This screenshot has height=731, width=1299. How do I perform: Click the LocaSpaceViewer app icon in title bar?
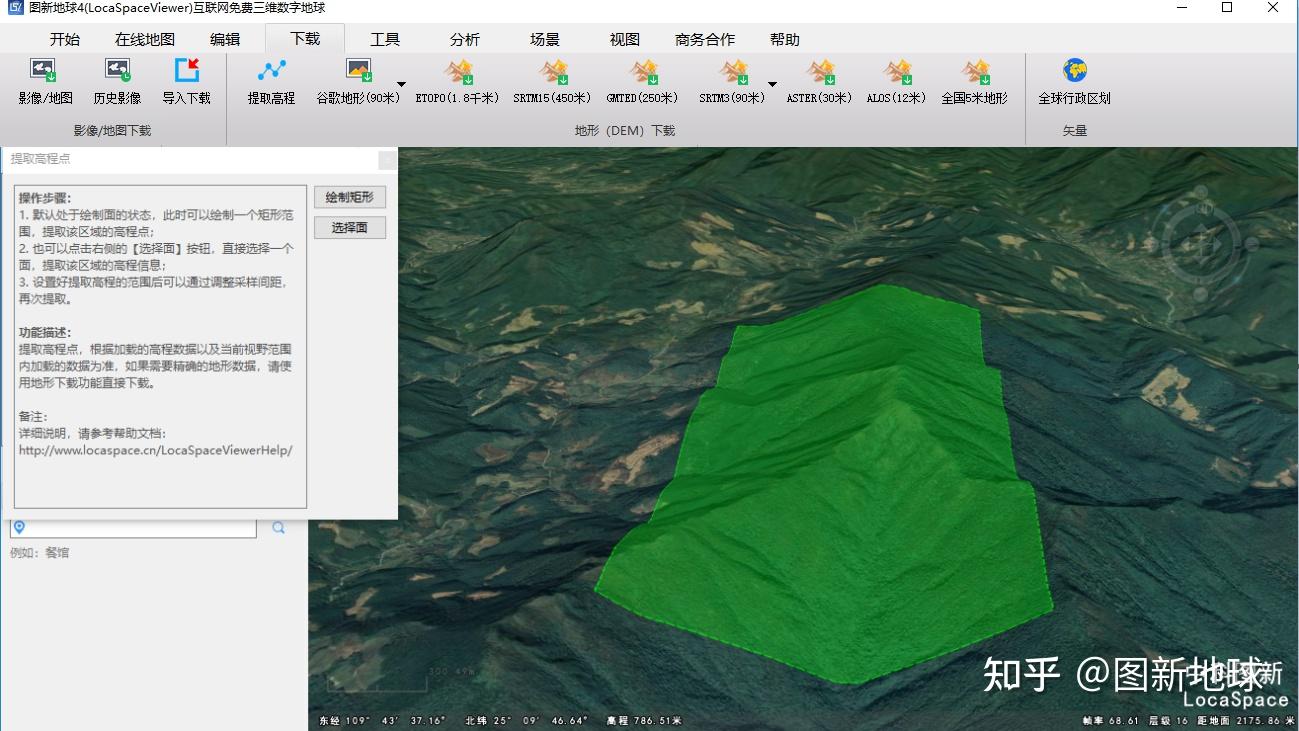14,8
